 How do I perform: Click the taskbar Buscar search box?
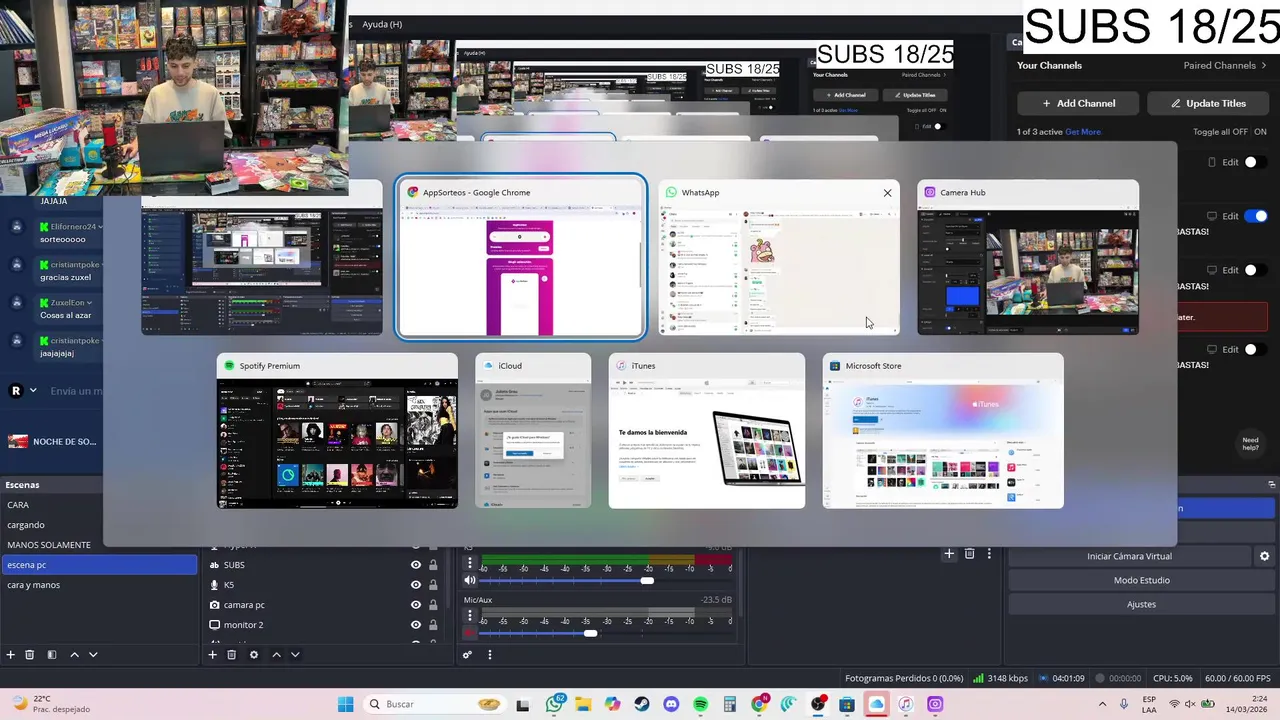click(433, 704)
